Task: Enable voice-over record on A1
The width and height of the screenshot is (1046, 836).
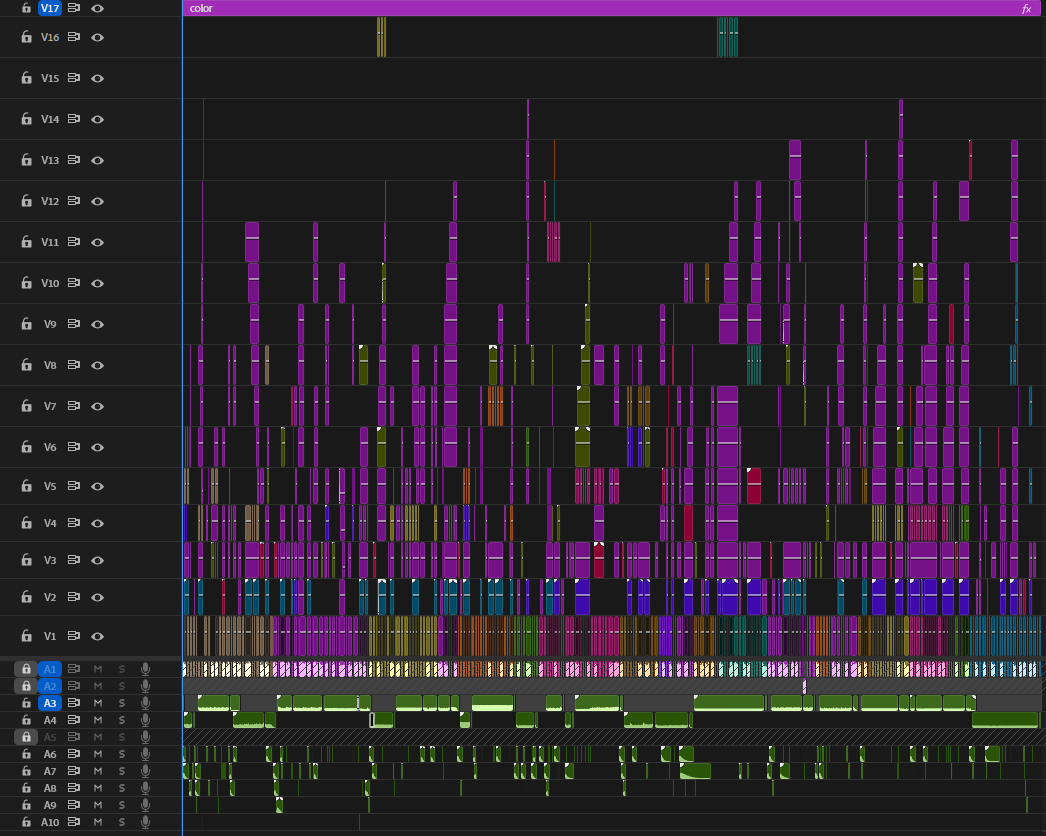Action: pos(145,669)
